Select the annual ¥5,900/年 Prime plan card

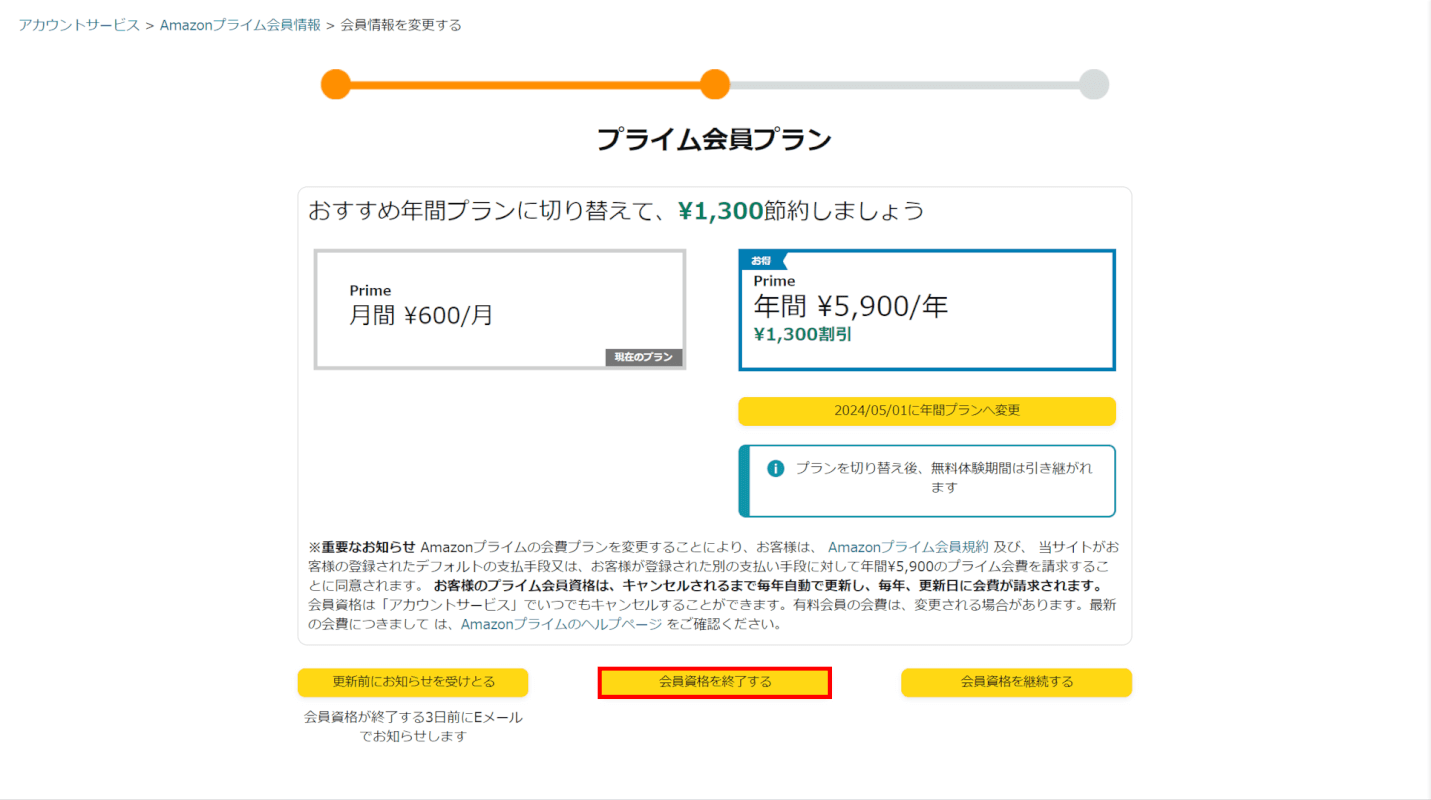click(x=927, y=310)
